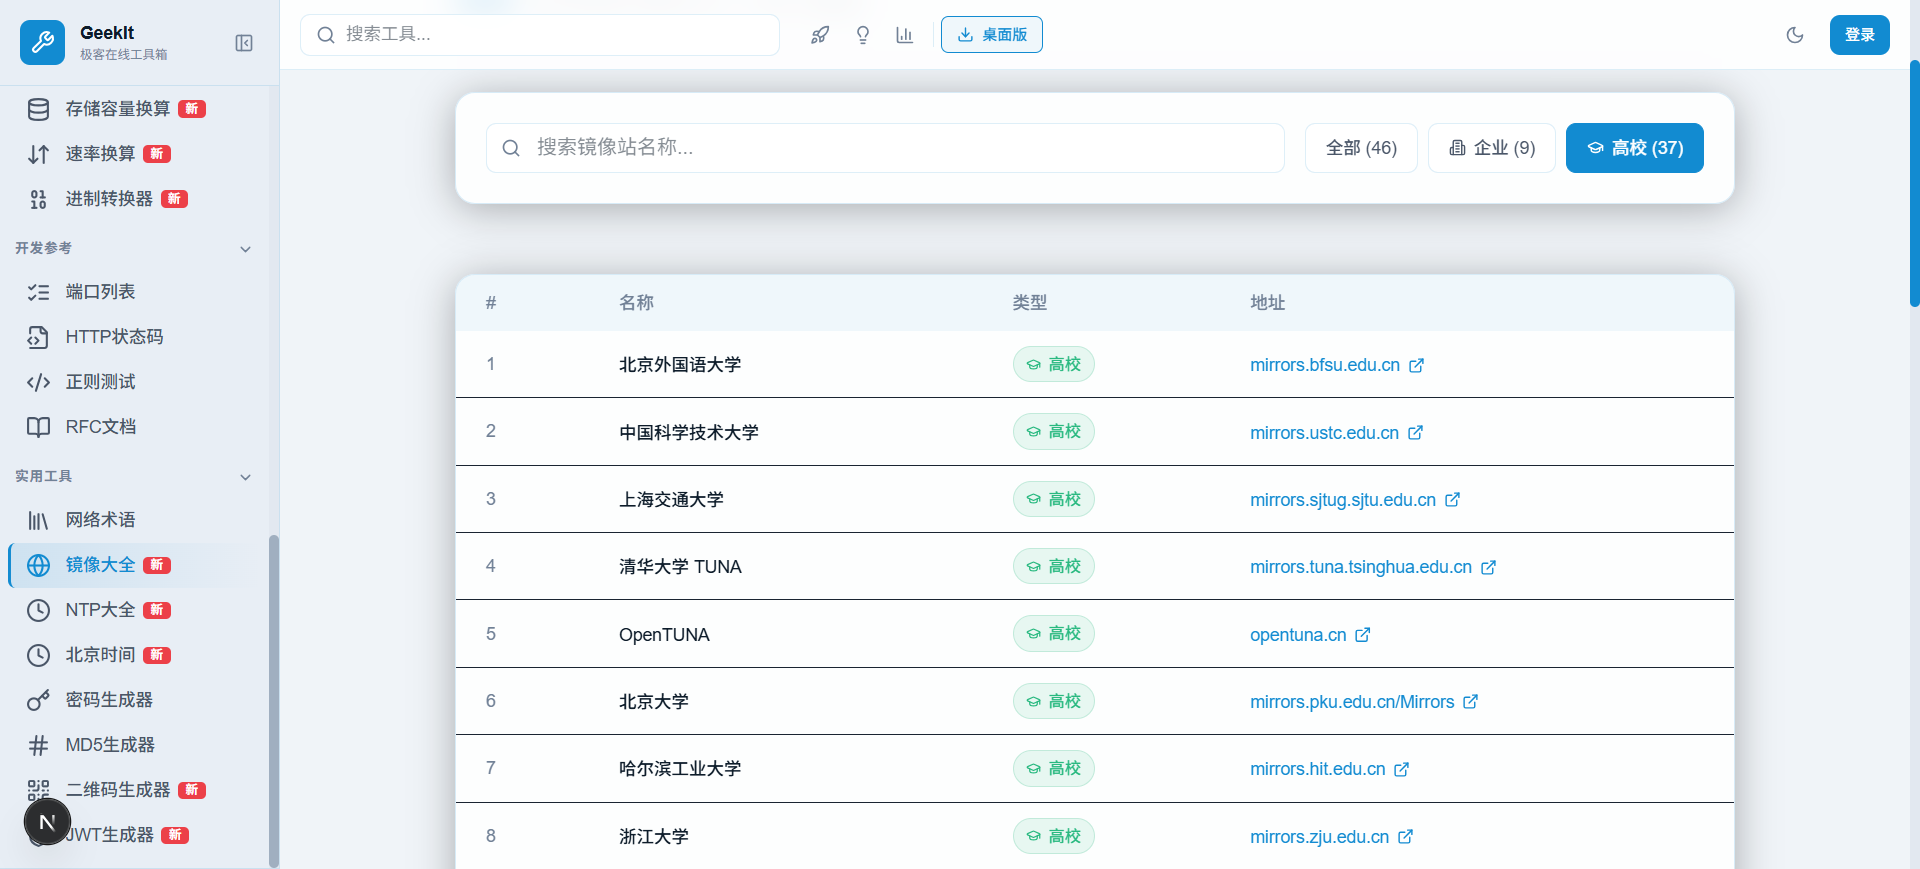This screenshot has height=869, width=1920.
Task: Filter by 高校 (37) tab
Action: click(1635, 148)
